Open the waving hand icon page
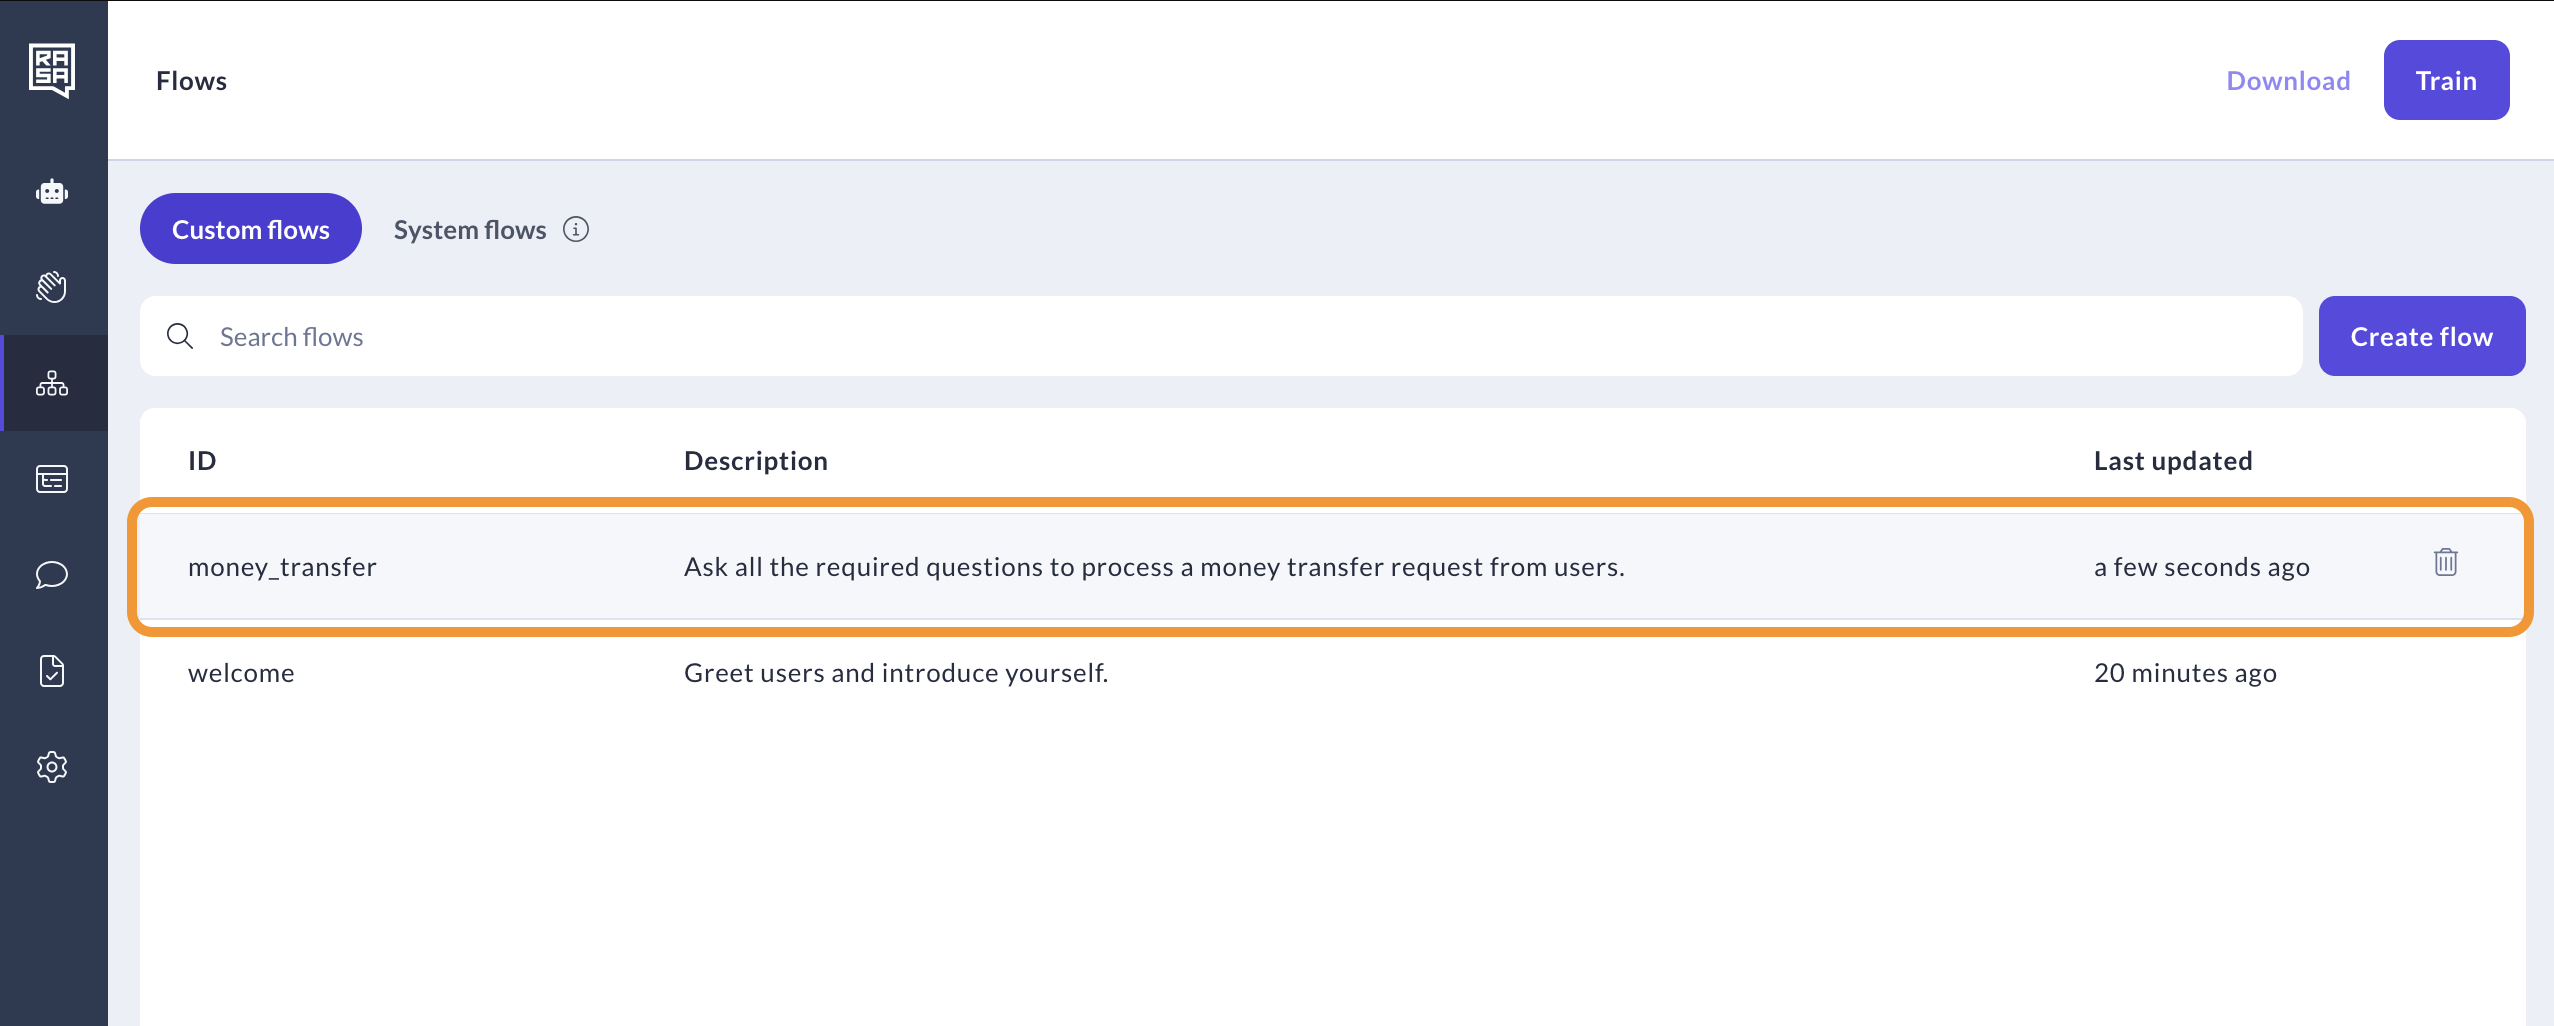Screen dimensions: 2554x1026 tap(52, 287)
